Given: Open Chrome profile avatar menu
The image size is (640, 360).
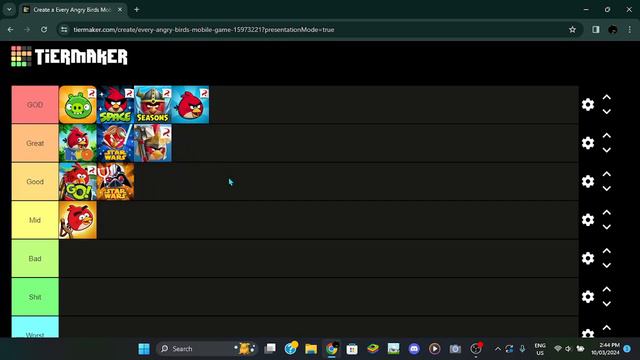Looking at the screenshot, I should point(613,29).
